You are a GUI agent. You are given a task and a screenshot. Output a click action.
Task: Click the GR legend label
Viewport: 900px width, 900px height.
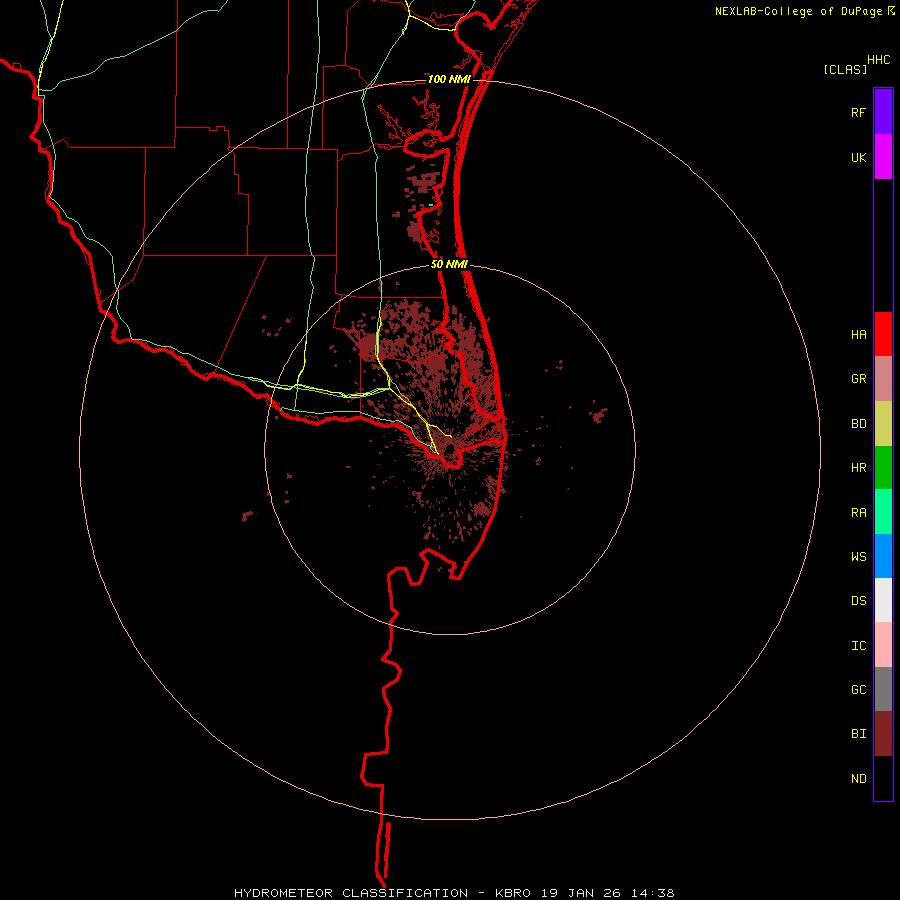coord(858,379)
